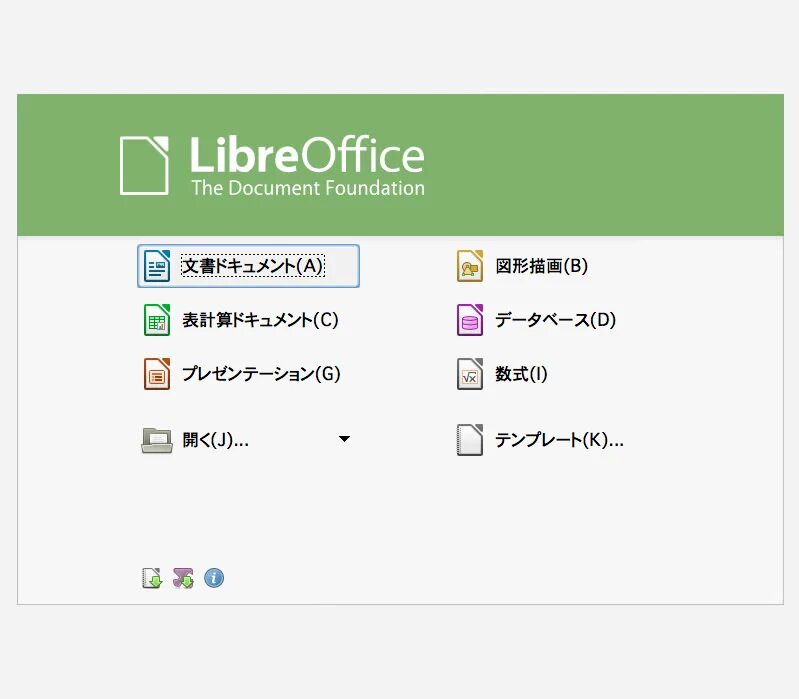
Task: Click the 開く(J)... text
Action: pyautogui.click(x=215, y=440)
